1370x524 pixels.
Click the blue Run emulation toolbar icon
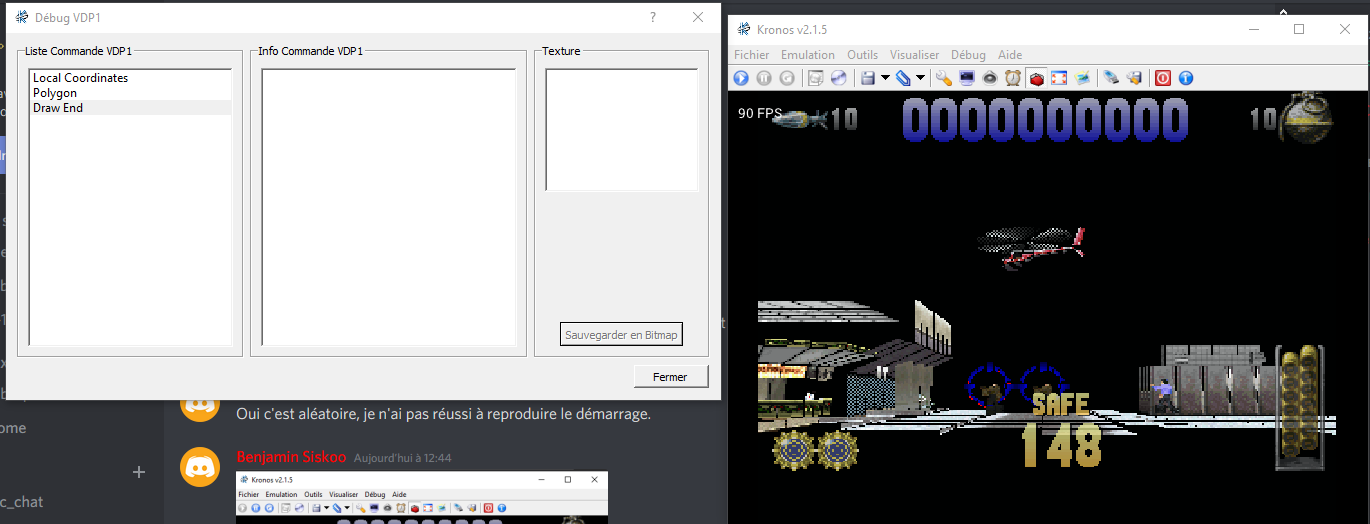[x=741, y=78]
